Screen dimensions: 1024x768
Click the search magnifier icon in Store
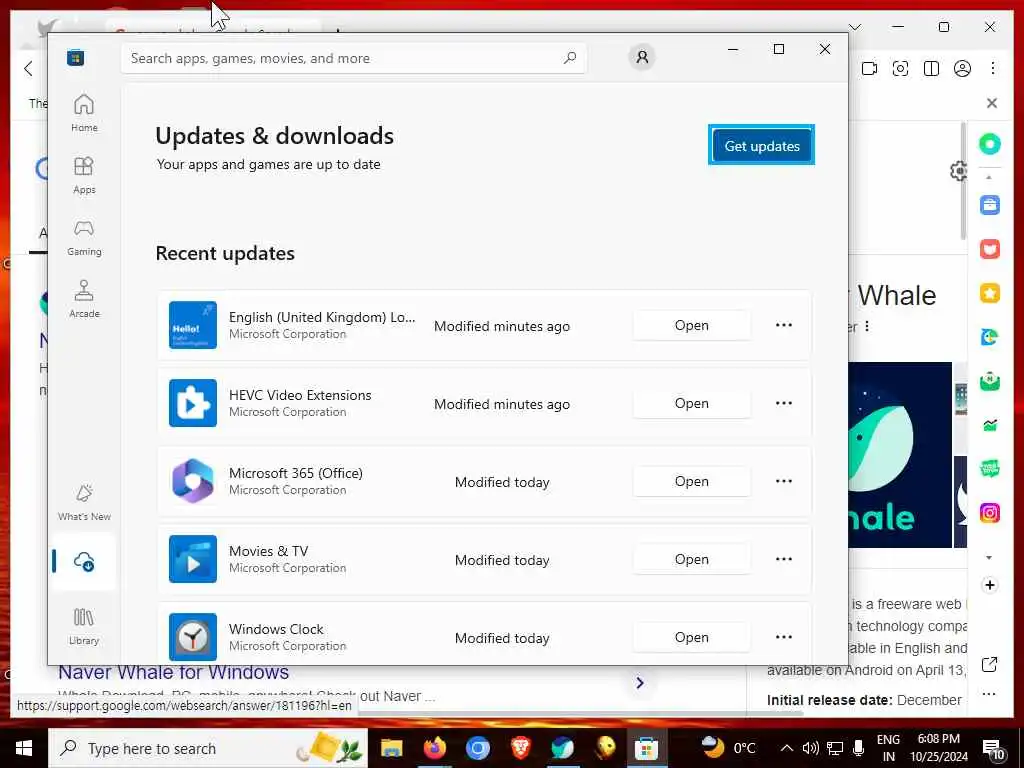pyautogui.click(x=569, y=58)
